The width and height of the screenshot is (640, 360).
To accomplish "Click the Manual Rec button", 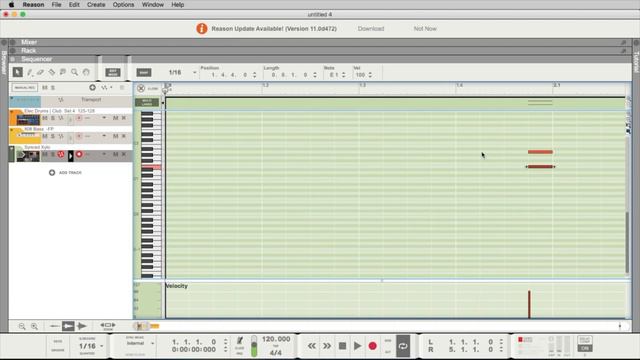I will 25,88.
